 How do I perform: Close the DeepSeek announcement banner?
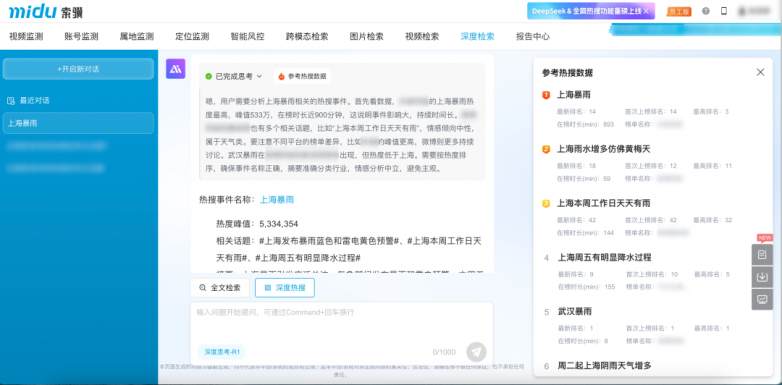(x=646, y=11)
